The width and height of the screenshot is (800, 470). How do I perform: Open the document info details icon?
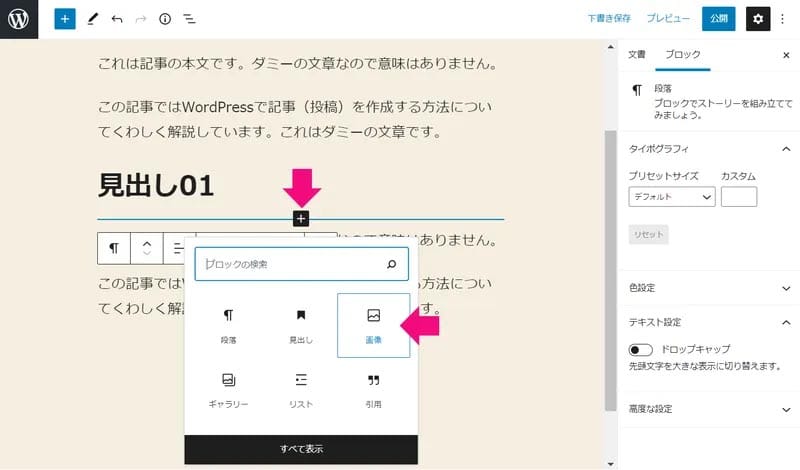[x=165, y=19]
